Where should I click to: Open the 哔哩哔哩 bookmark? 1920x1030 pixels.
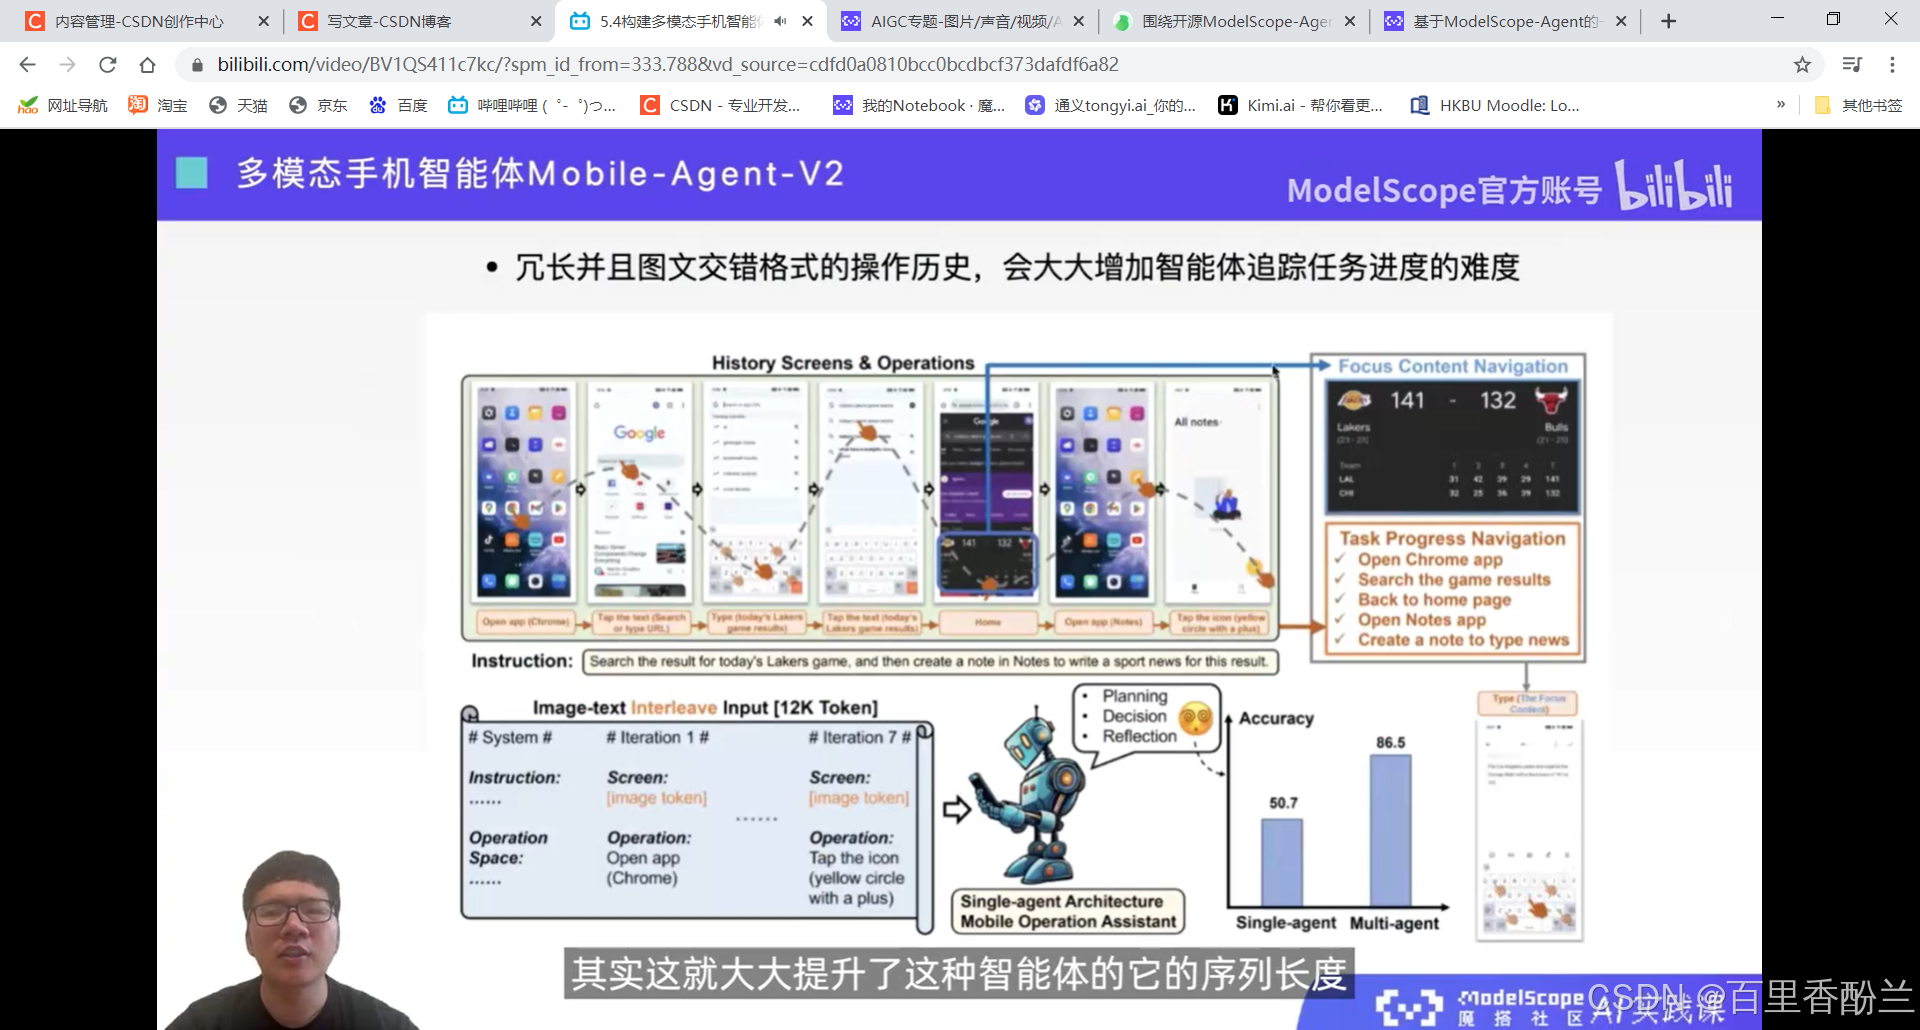[x=532, y=105]
